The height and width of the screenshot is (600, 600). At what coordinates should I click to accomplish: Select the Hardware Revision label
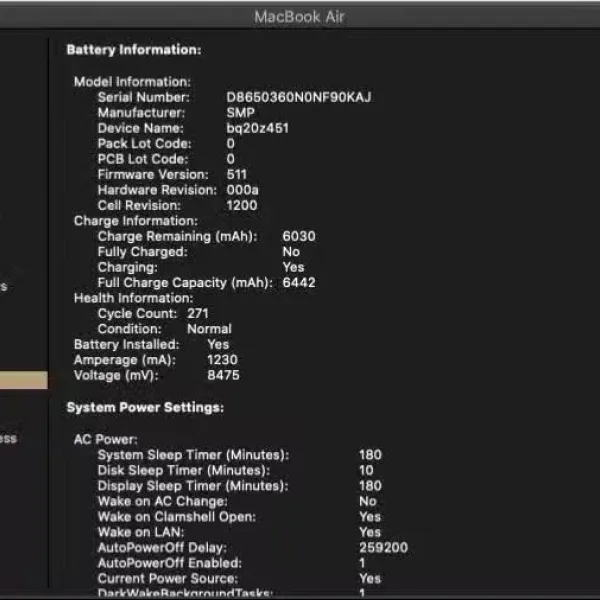157,190
